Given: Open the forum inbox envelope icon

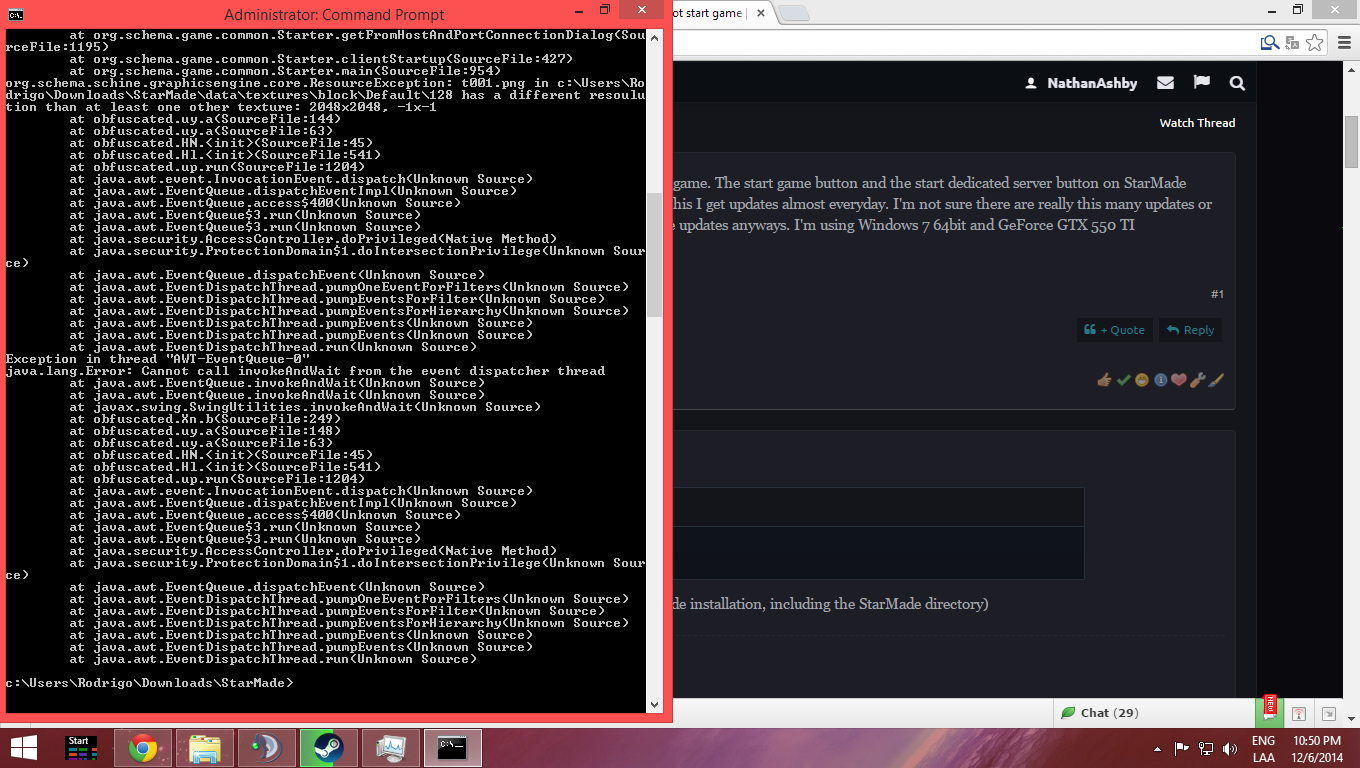Looking at the screenshot, I should tap(1165, 83).
